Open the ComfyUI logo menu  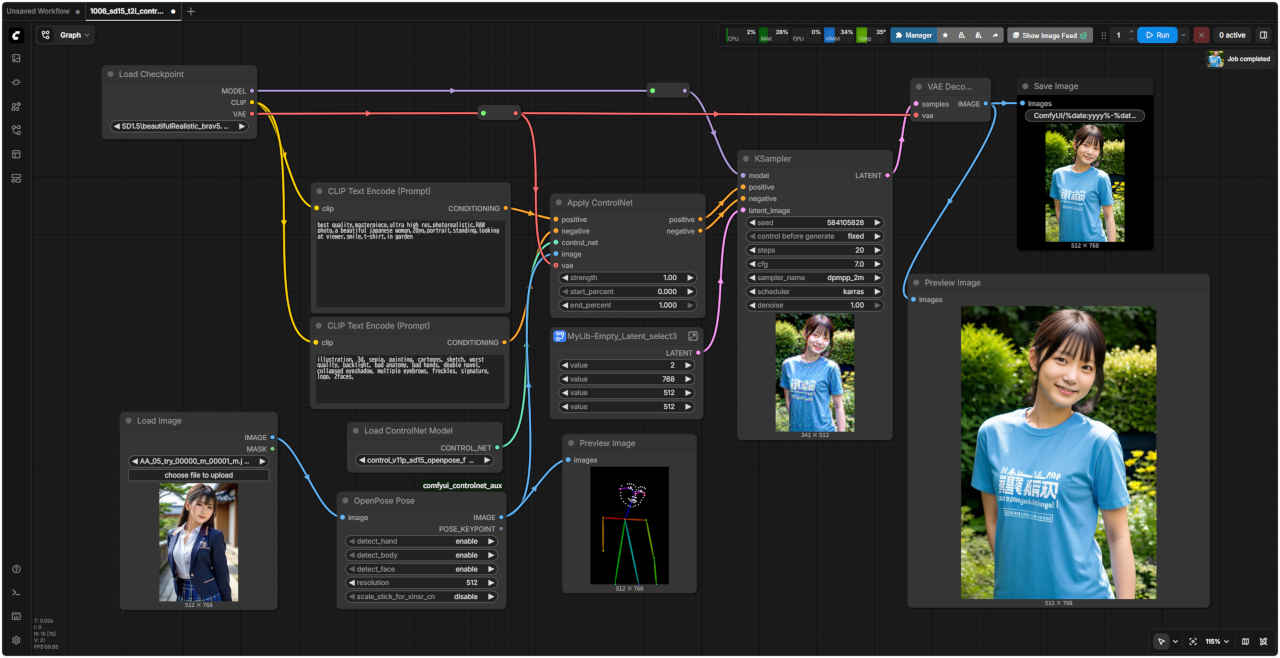click(16, 35)
